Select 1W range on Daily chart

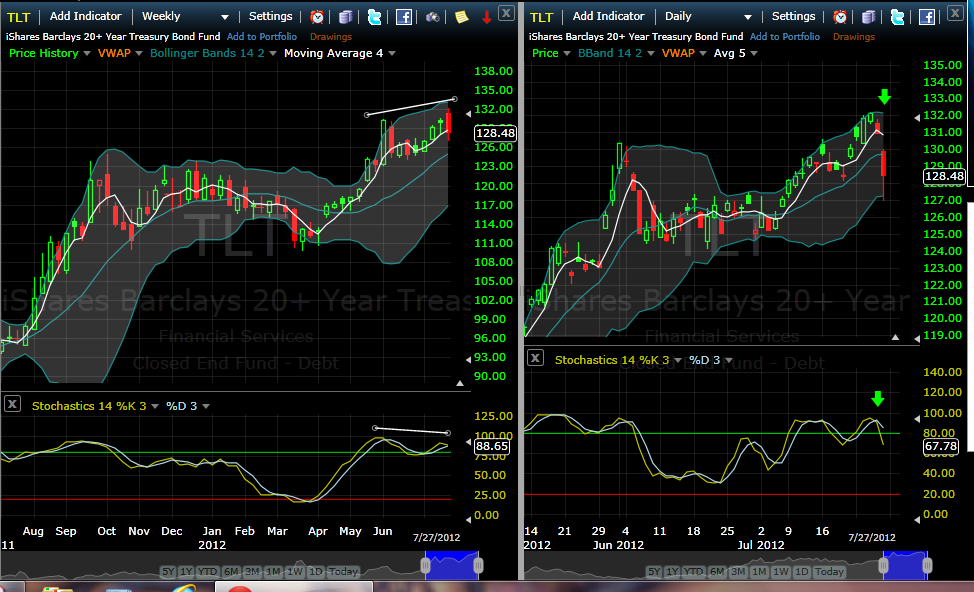point(780,572)
